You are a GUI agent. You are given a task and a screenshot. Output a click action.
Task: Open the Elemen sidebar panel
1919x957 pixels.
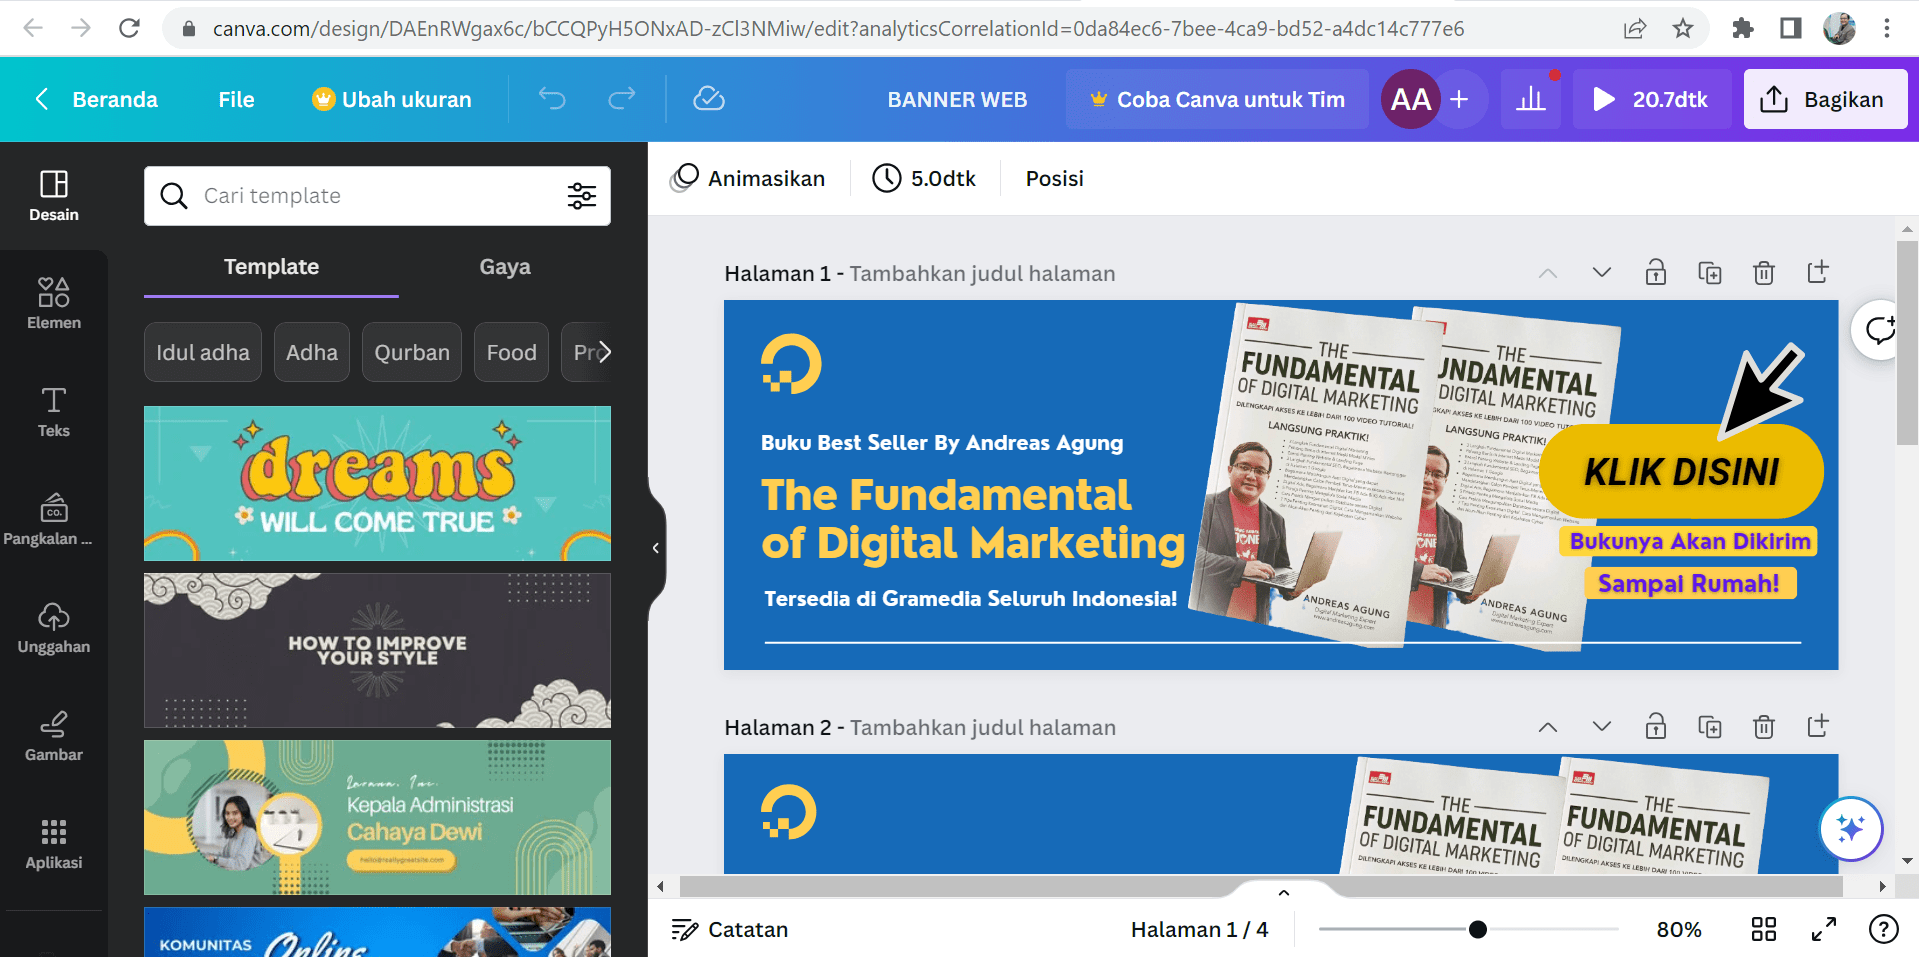click(54, 303)
